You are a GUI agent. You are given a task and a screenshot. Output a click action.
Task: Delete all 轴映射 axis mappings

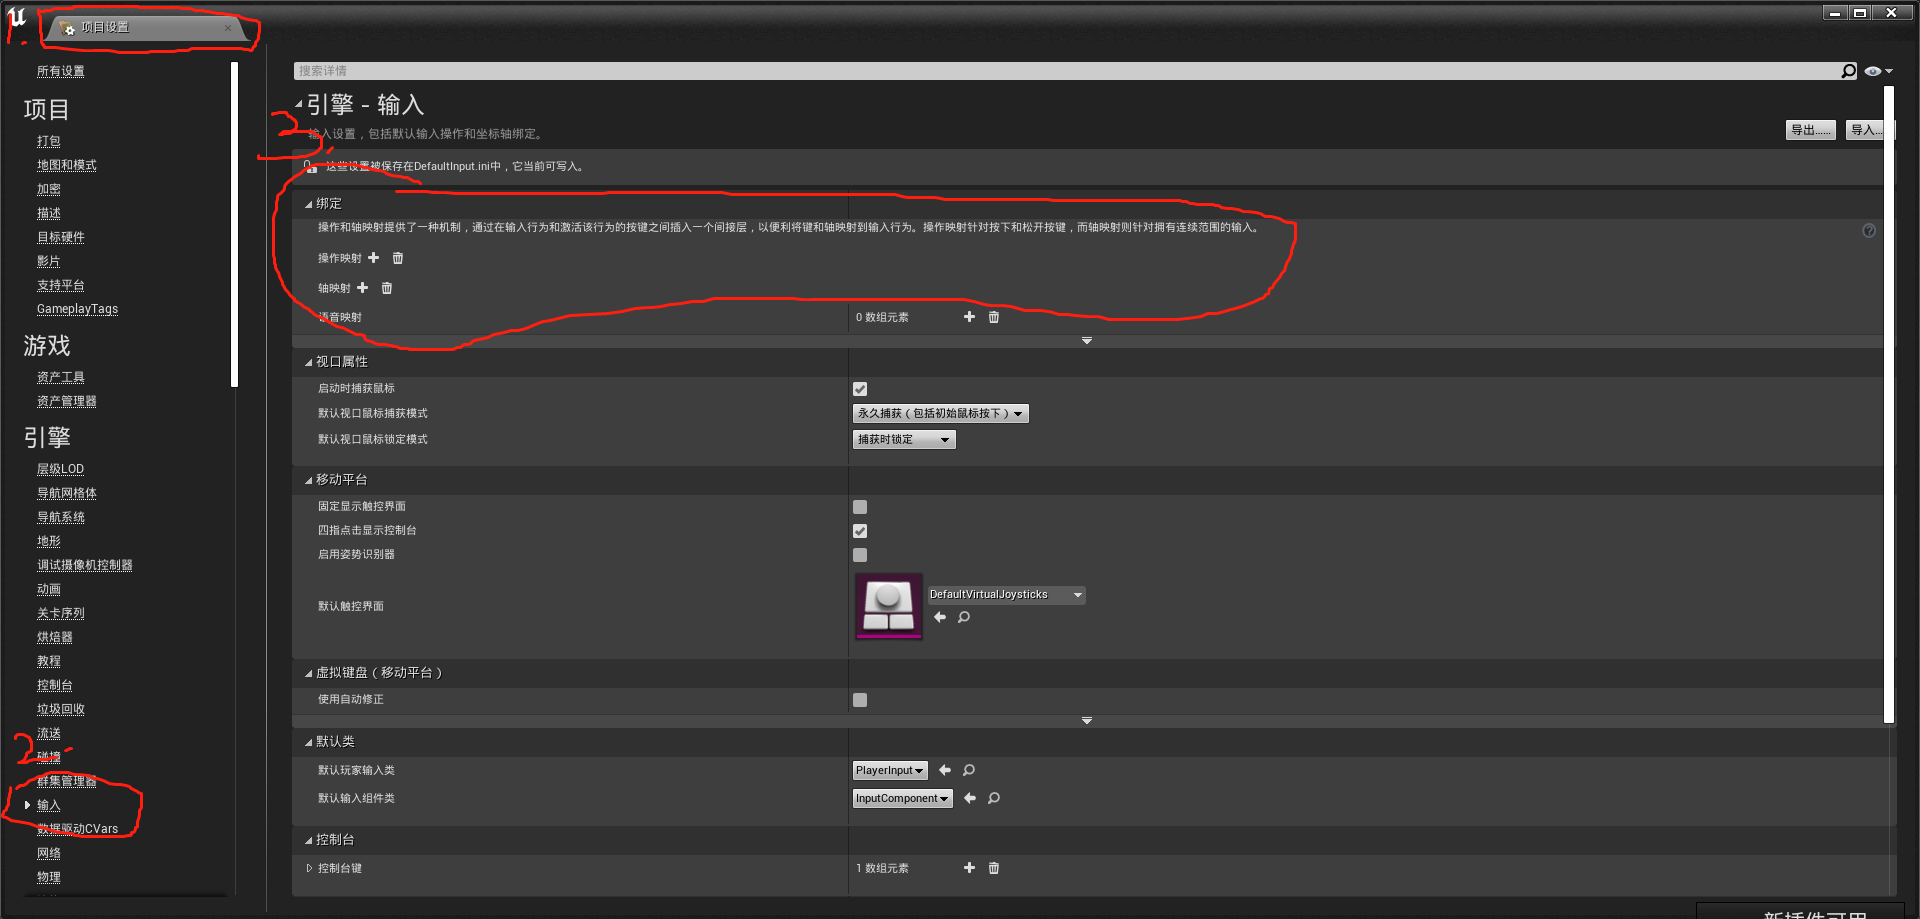(387, 288)
